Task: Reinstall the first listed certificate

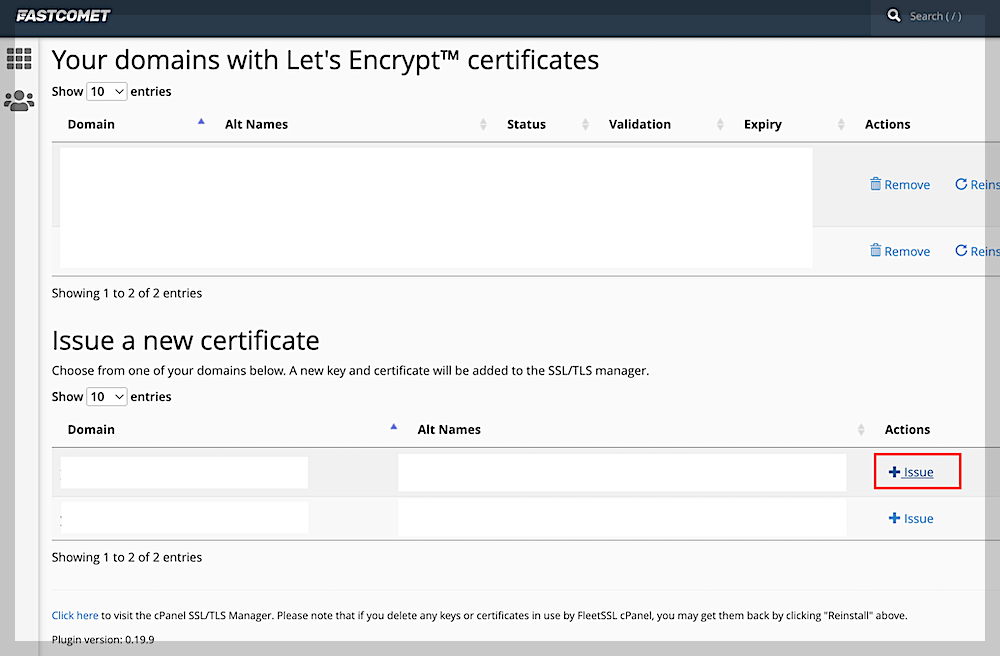Action: [x=977, y=184]
